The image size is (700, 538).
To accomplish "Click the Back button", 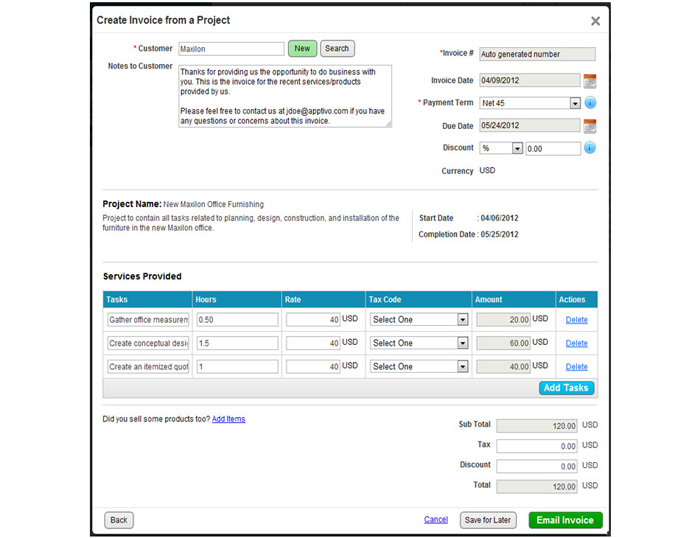I will [119, 520].
